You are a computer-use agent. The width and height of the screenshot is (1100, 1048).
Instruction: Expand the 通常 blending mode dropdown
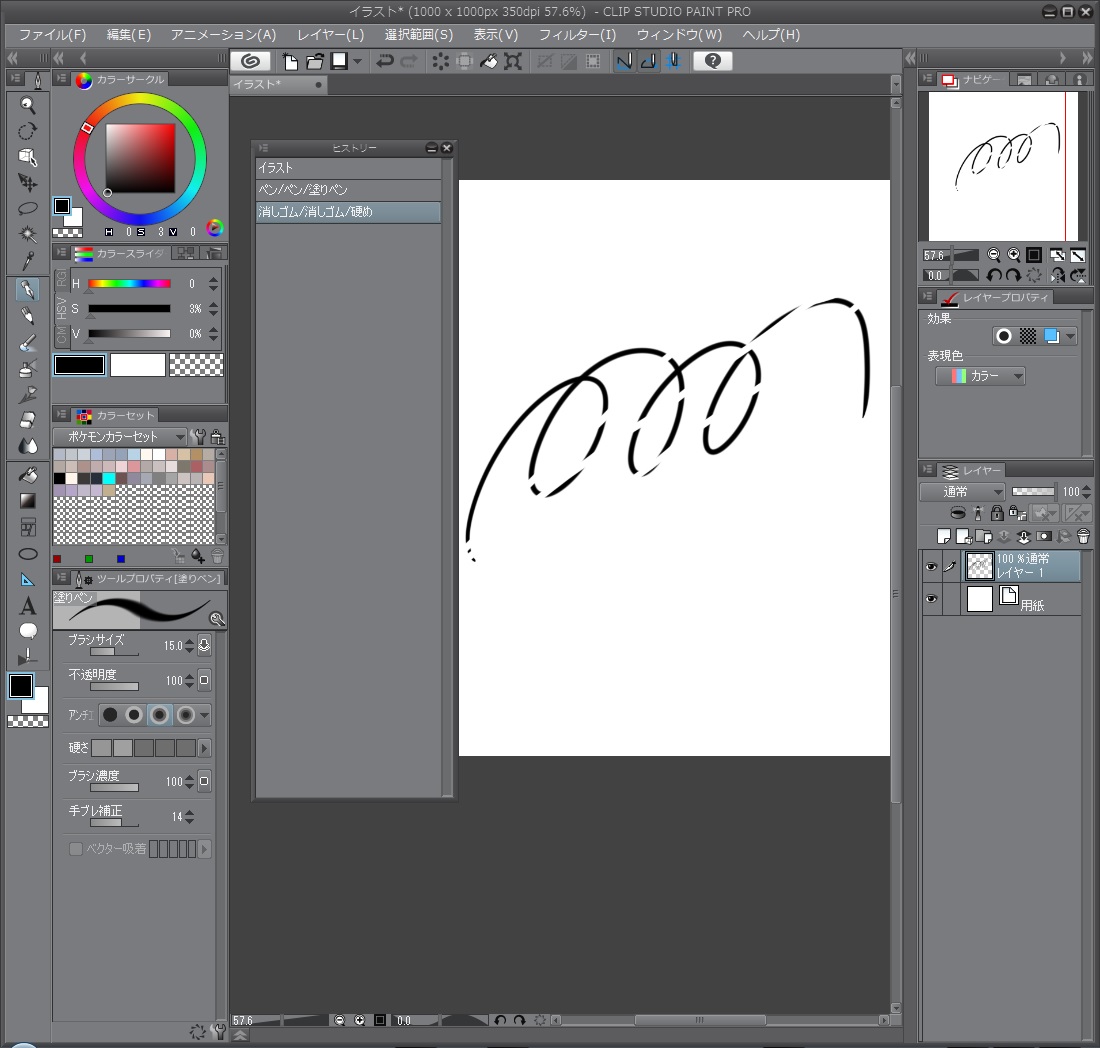click(962, 492)
